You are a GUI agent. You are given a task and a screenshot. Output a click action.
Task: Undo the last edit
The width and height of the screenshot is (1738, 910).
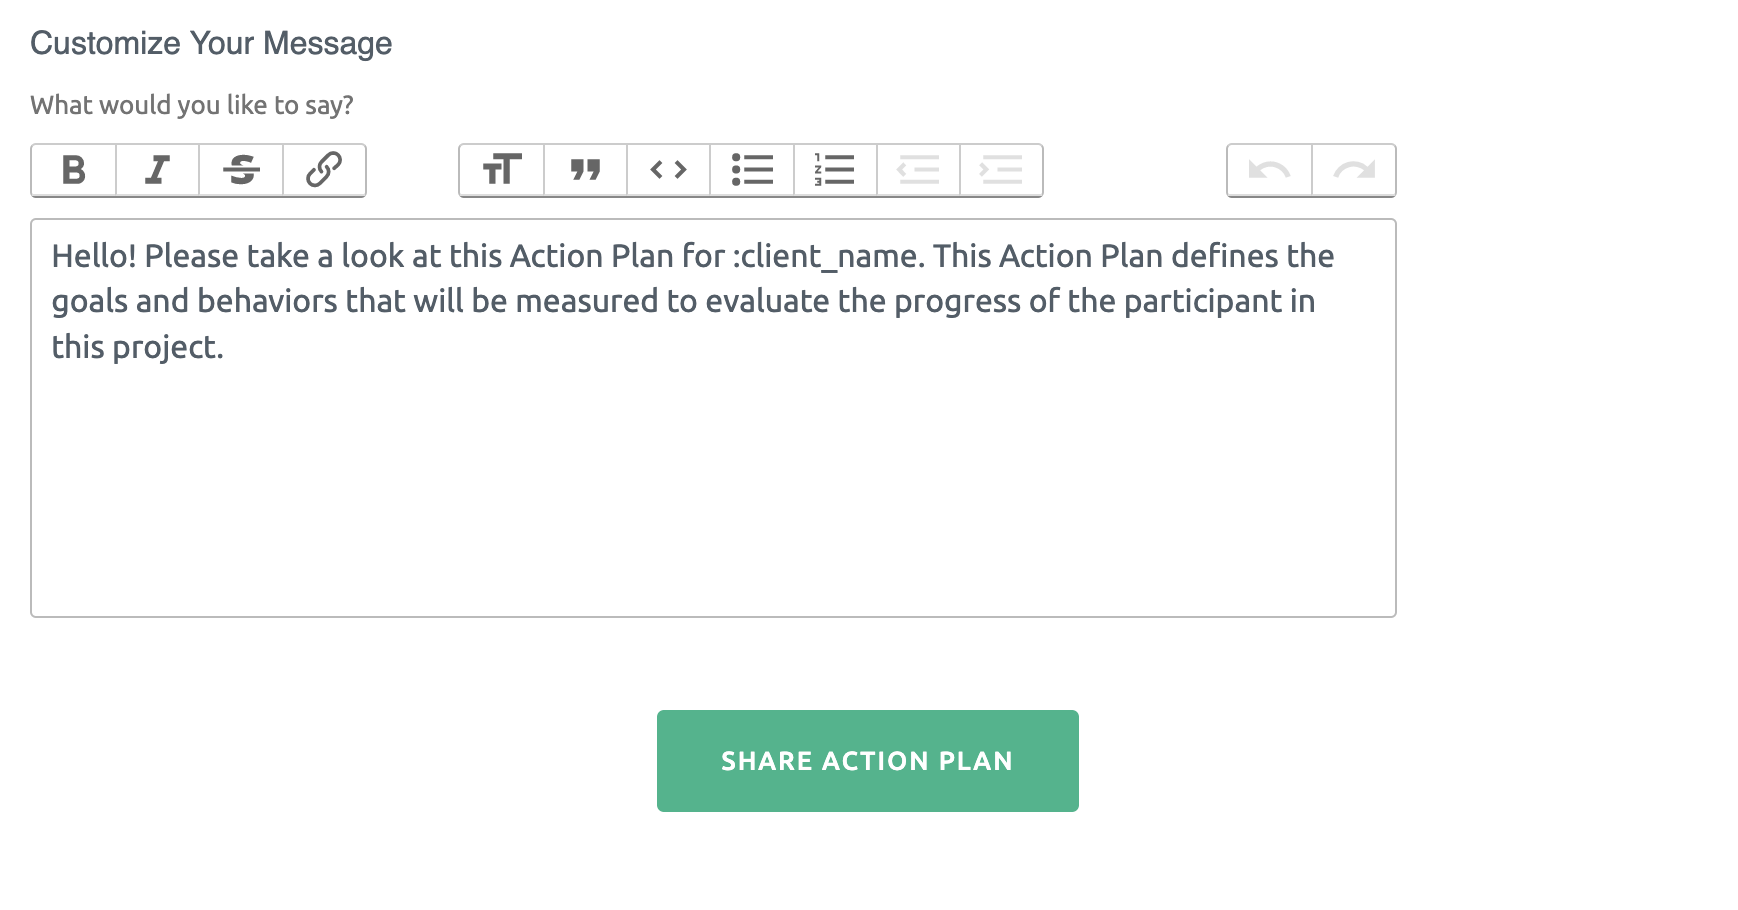point(1270,170)
